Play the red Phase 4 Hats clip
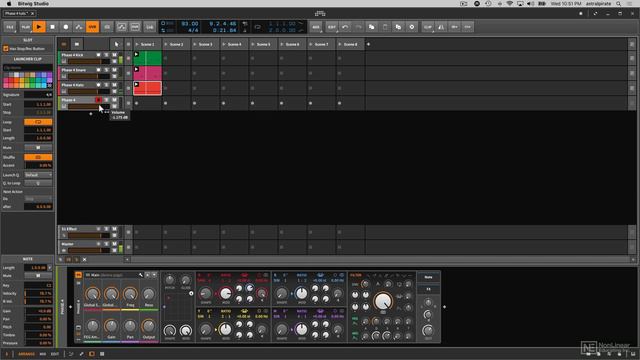640x360 pixels. 136,84
